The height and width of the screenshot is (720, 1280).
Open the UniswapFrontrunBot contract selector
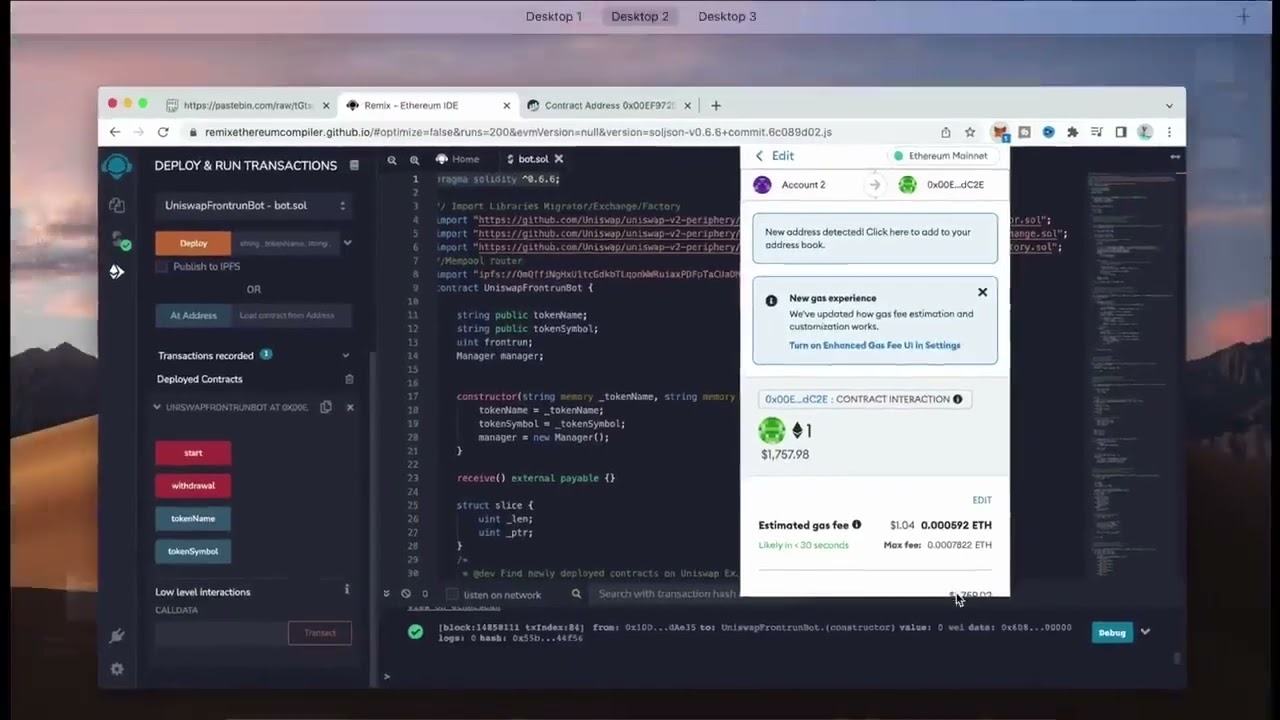255,205
